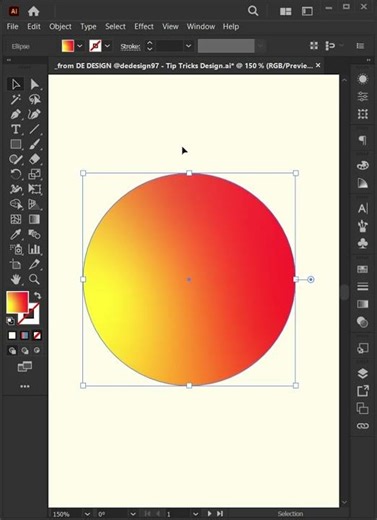Open the control bar options list menu
377x520 pixels.
[x=360, y=46]
